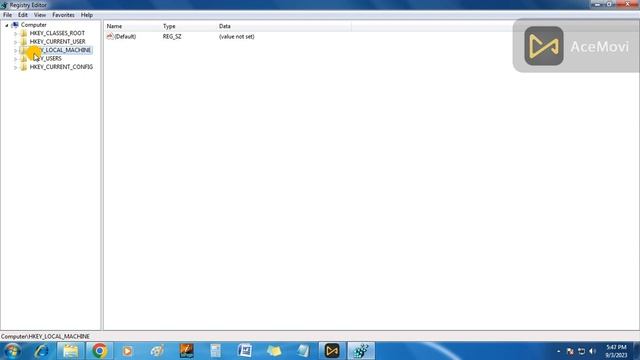Open the Windows Start menu

(x=12, y=351)
